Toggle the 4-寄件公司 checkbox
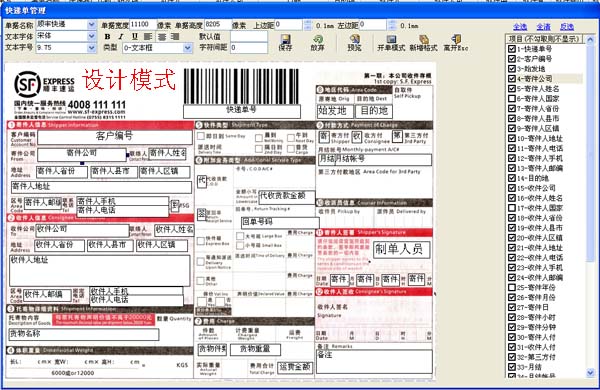 coord(512,79)
